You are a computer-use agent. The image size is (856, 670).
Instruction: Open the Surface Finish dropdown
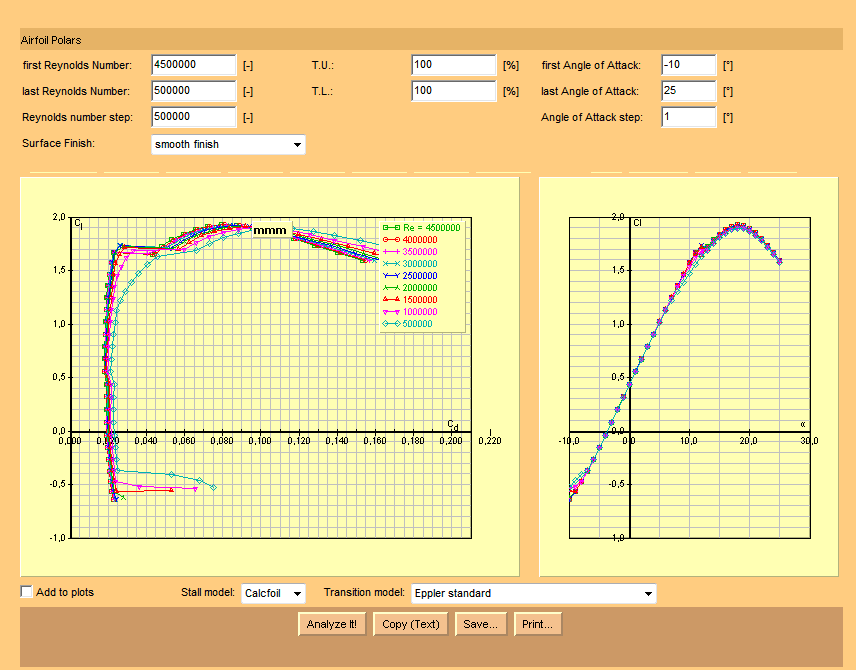228,145
